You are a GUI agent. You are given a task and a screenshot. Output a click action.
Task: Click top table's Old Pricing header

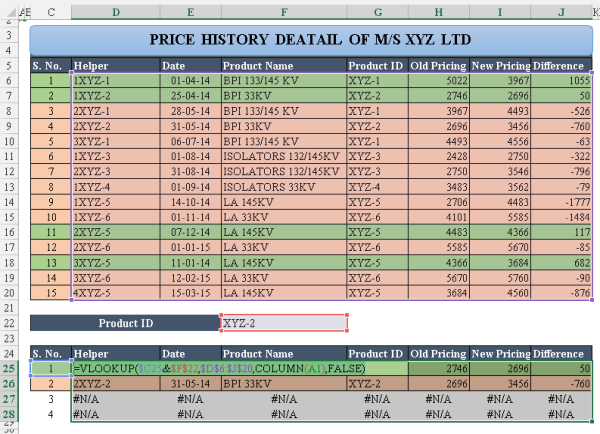[x=438, y=65]
